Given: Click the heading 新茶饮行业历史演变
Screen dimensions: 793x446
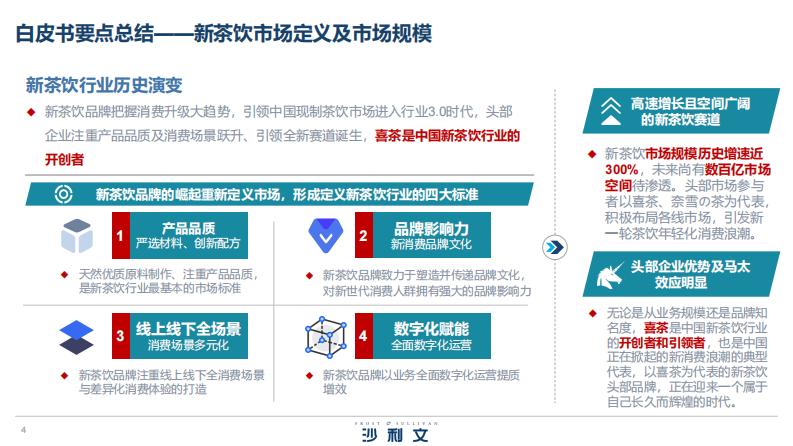Looking at the screenshot, I should pyautogui.click(x=104, y=85).
